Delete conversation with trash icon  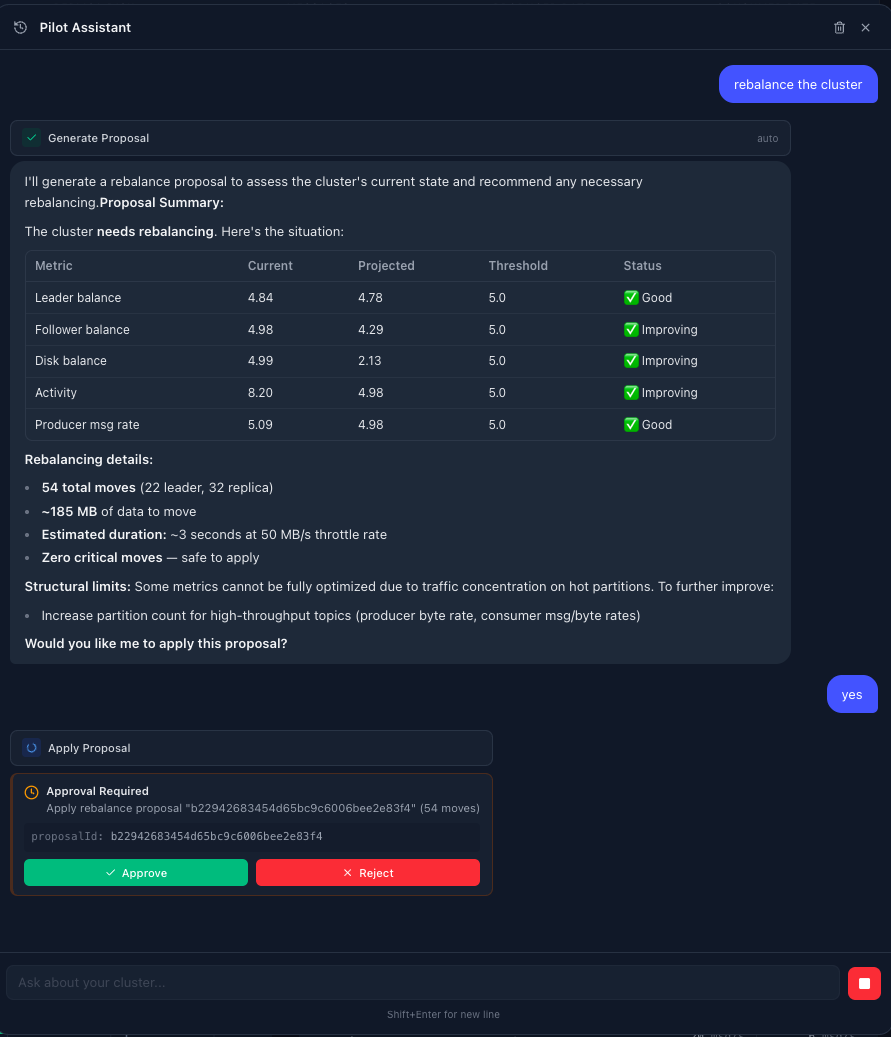(839, 27)
